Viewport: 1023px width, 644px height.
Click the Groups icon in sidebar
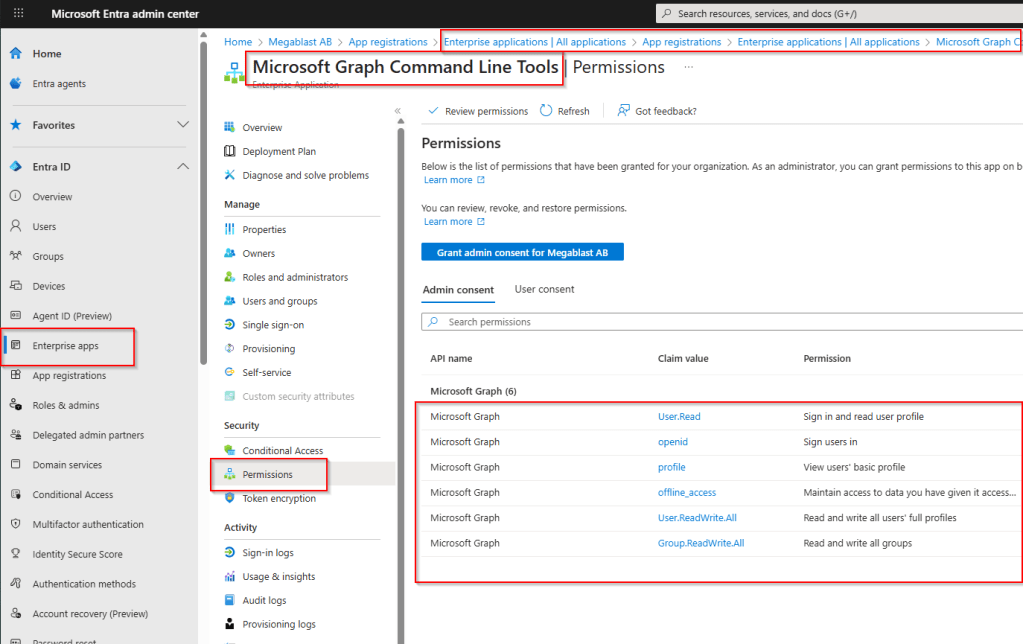coord(15,256)
